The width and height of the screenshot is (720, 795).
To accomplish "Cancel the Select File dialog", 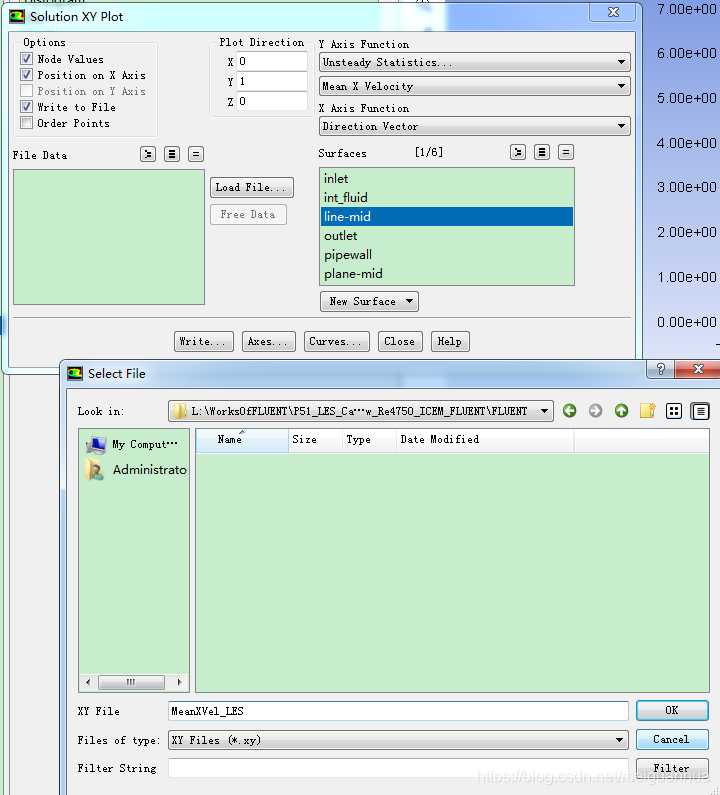I will pos(672,739).
